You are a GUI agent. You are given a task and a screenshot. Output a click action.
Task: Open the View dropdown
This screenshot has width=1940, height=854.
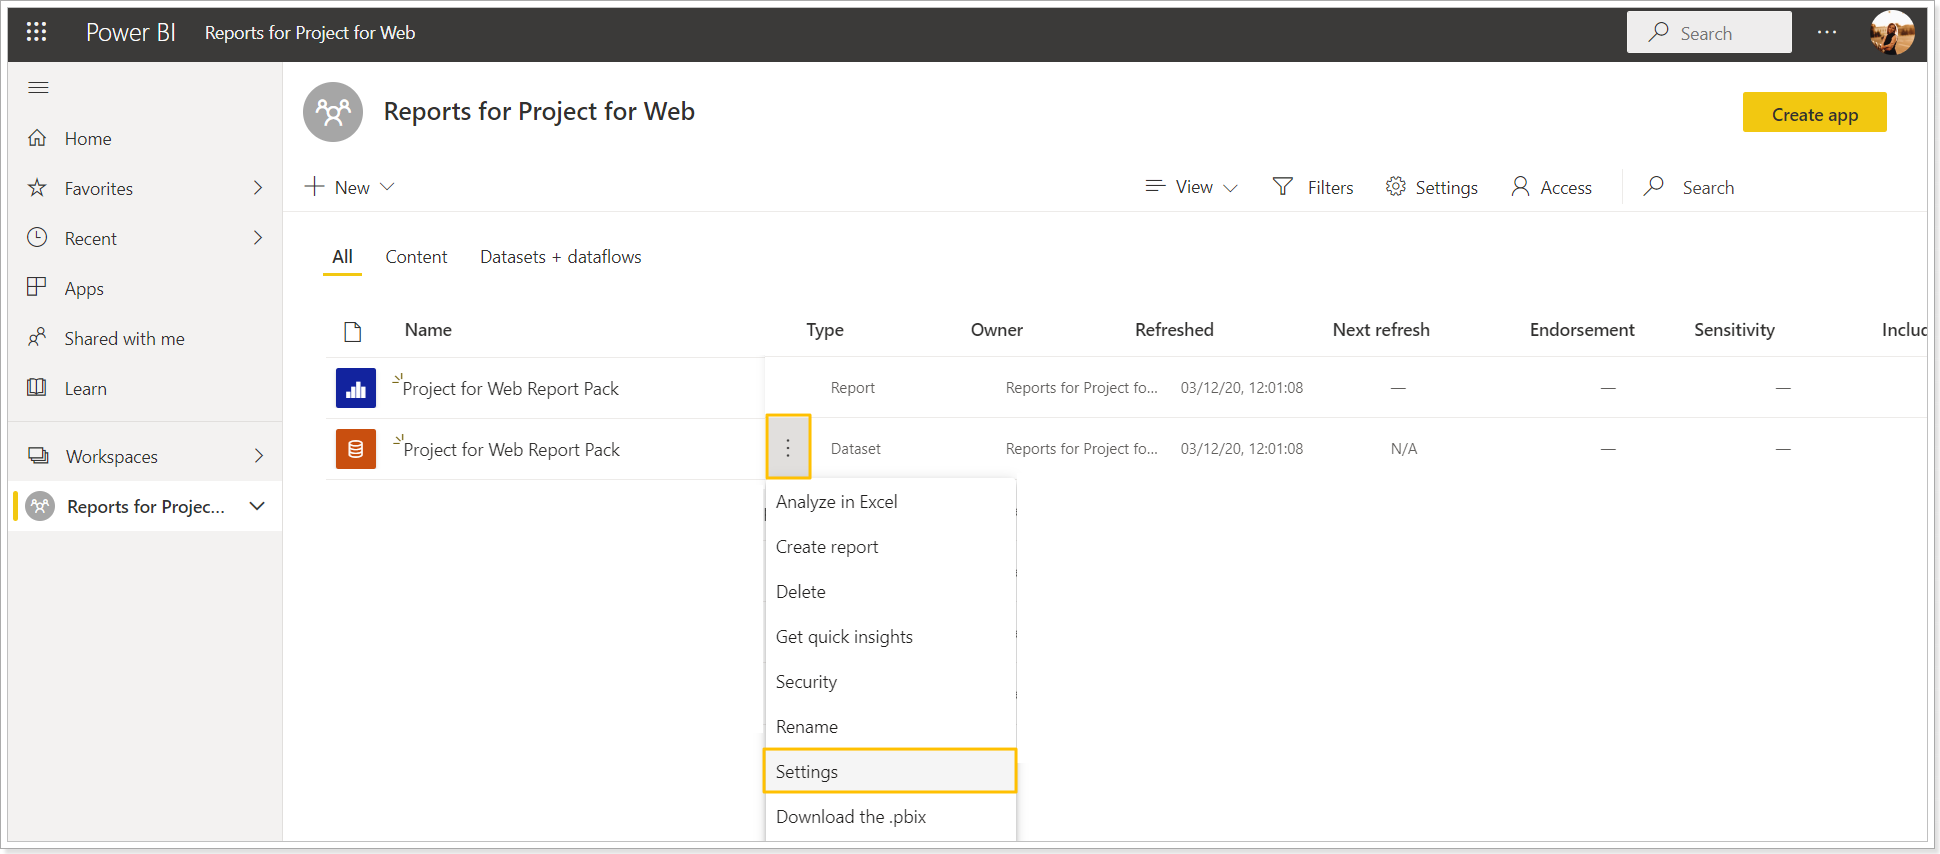[x=1192, y=187]
